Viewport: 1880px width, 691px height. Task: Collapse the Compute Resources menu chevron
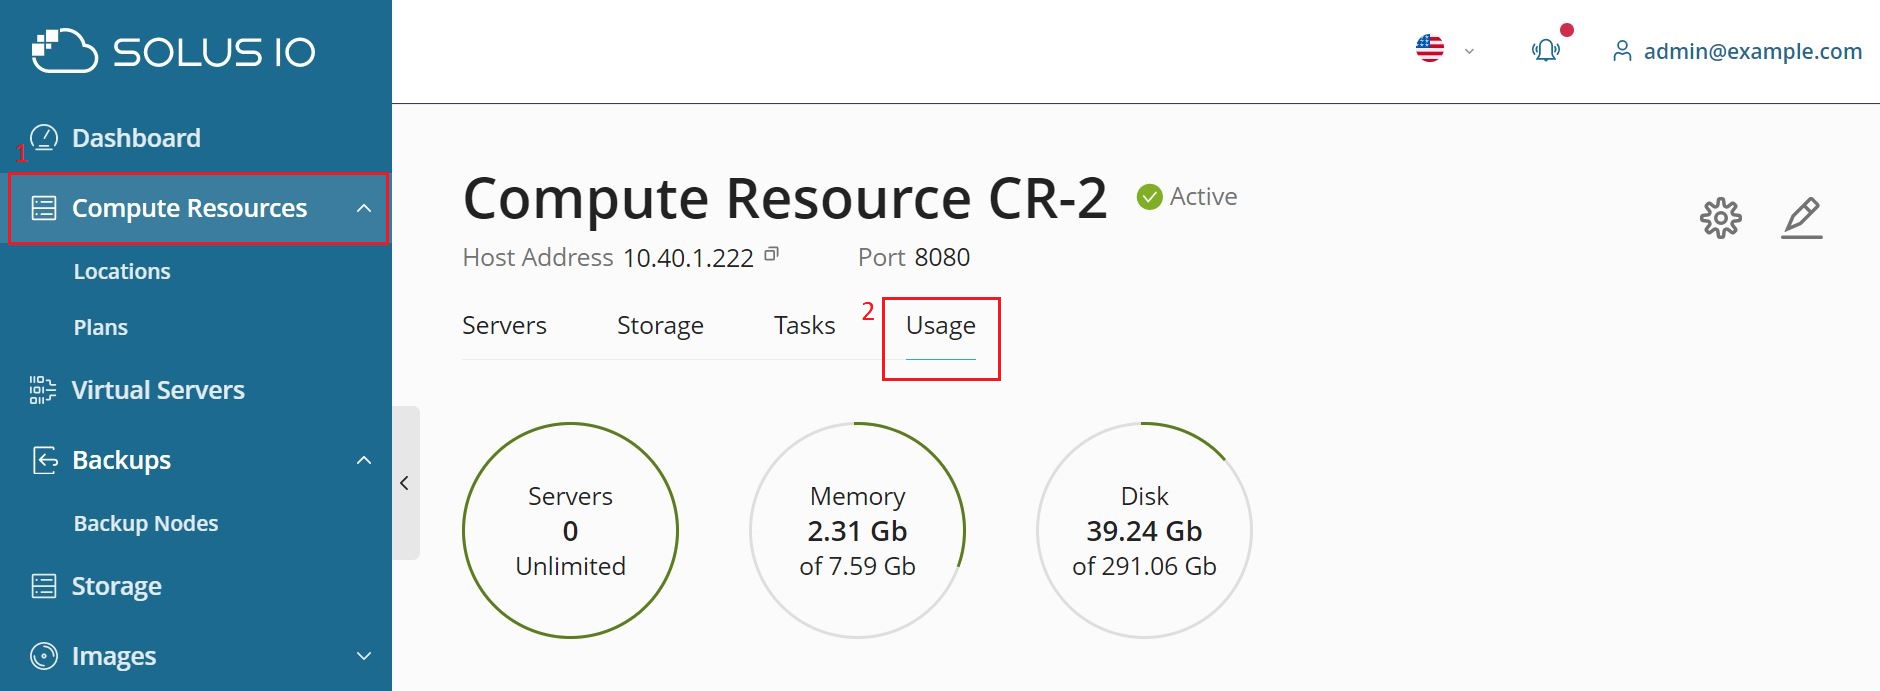coord(364,208)
